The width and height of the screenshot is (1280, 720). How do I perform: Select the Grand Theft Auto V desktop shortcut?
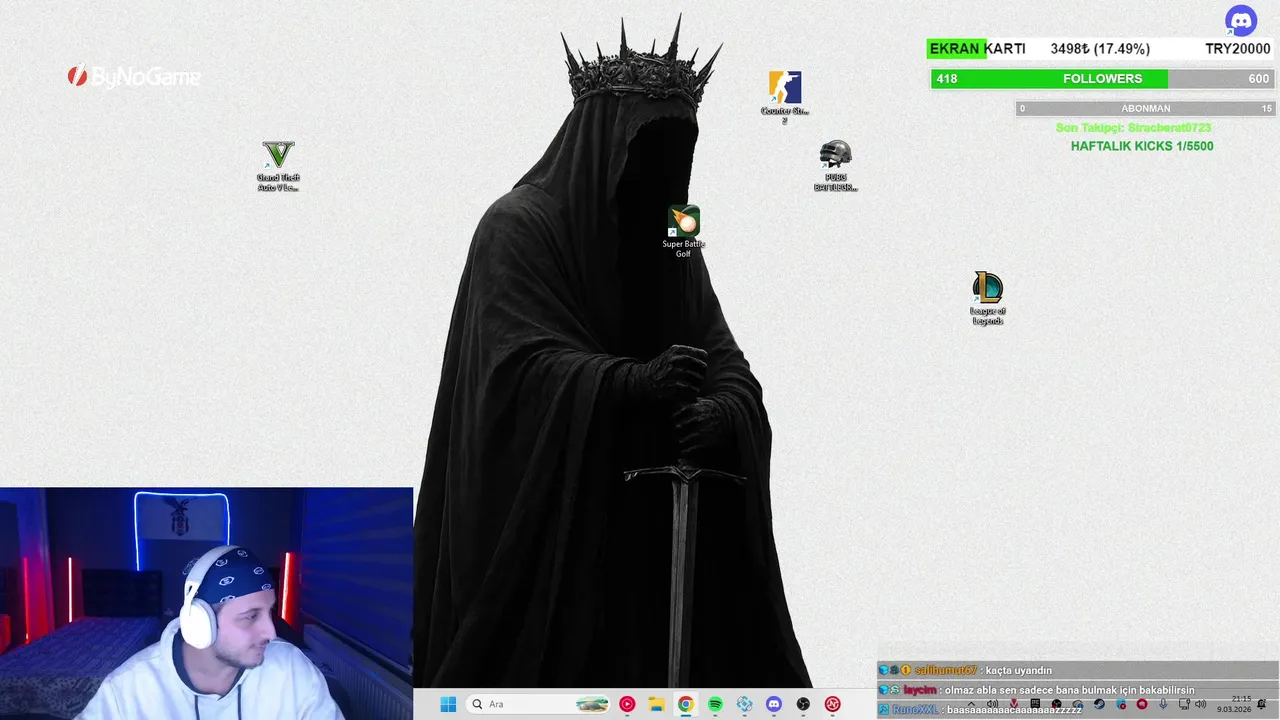(278, 166)
